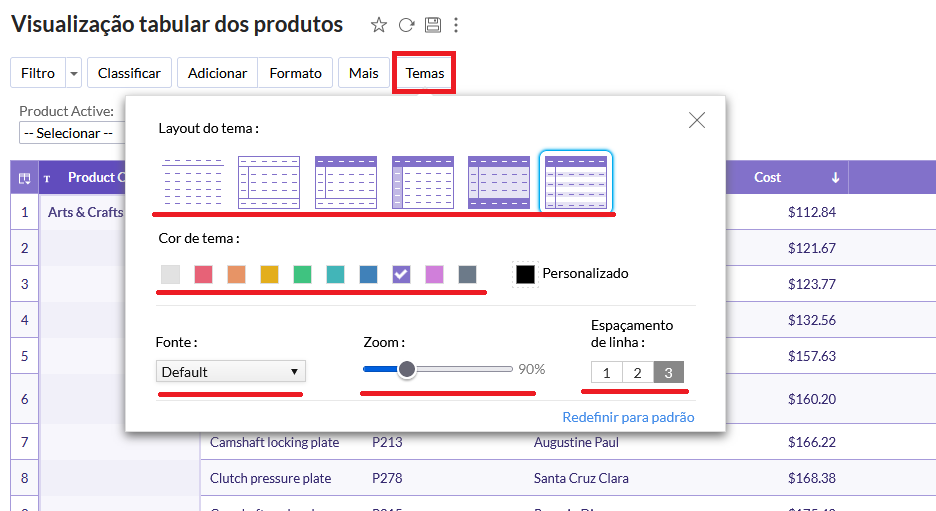This screenshot has width=936, height=511.
Task: Click the P213 product code cell
Action: tap(387, 442)
